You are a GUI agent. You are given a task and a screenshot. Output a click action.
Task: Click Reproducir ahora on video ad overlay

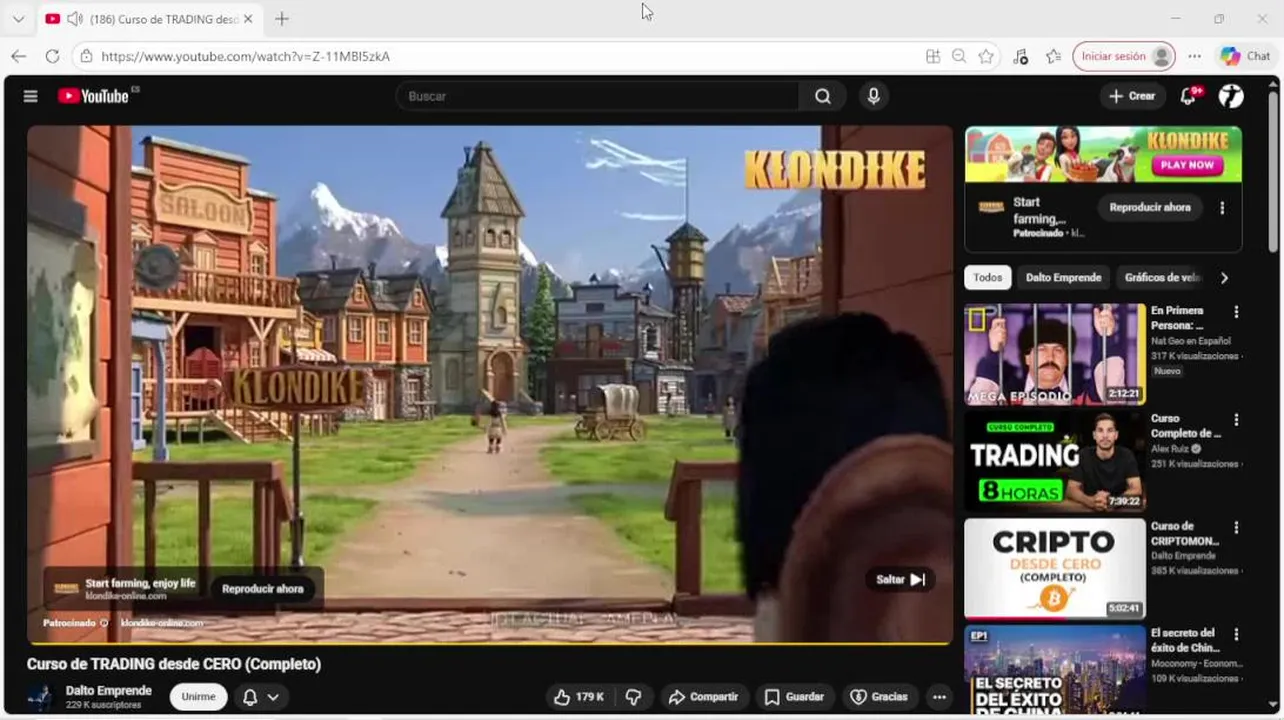point(262,589)
